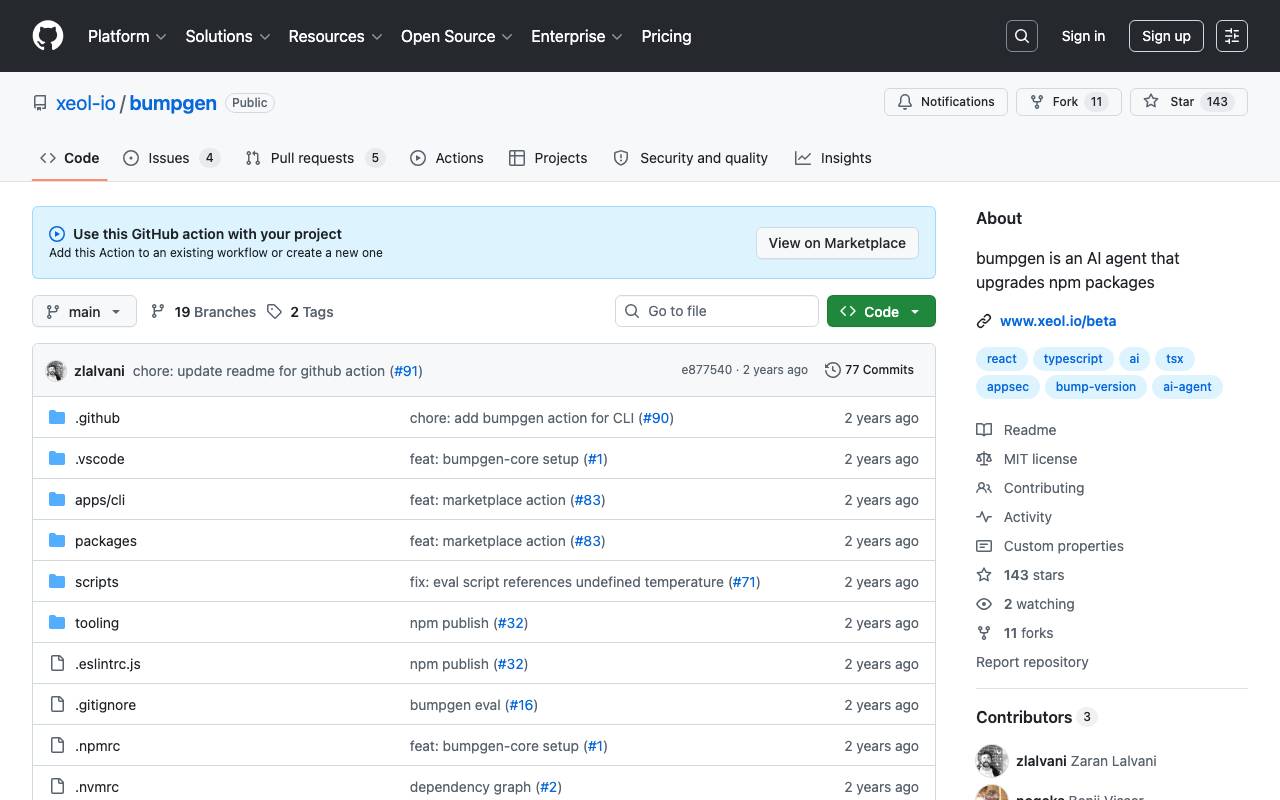The height and width of the screenshot is (800, 1280).
Task: Click the pulse icon beside Activity
Action: coord(984,517)
